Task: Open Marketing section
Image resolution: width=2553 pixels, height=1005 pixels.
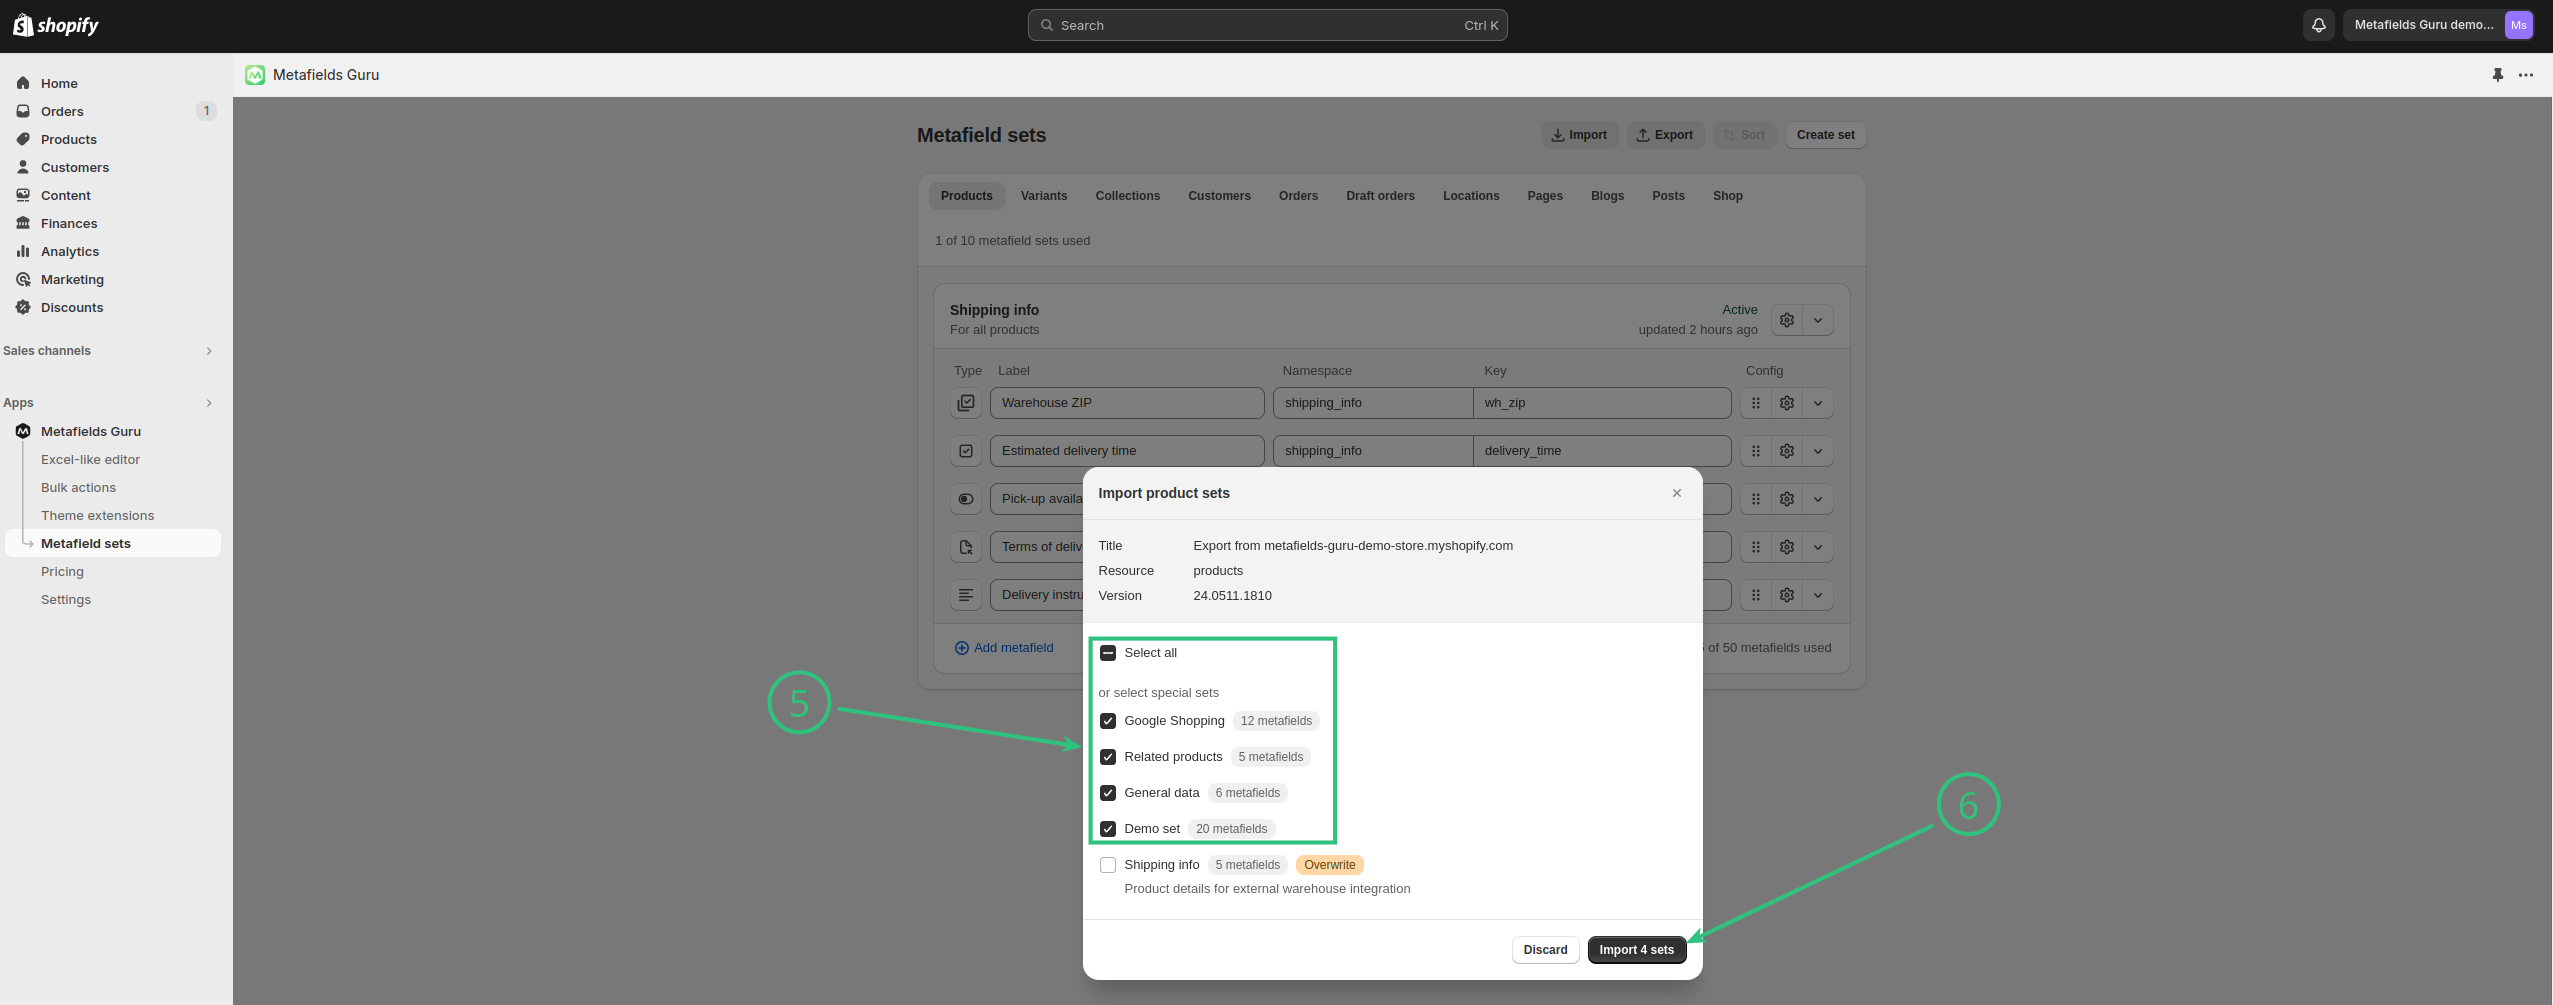Action: (72, 279)
